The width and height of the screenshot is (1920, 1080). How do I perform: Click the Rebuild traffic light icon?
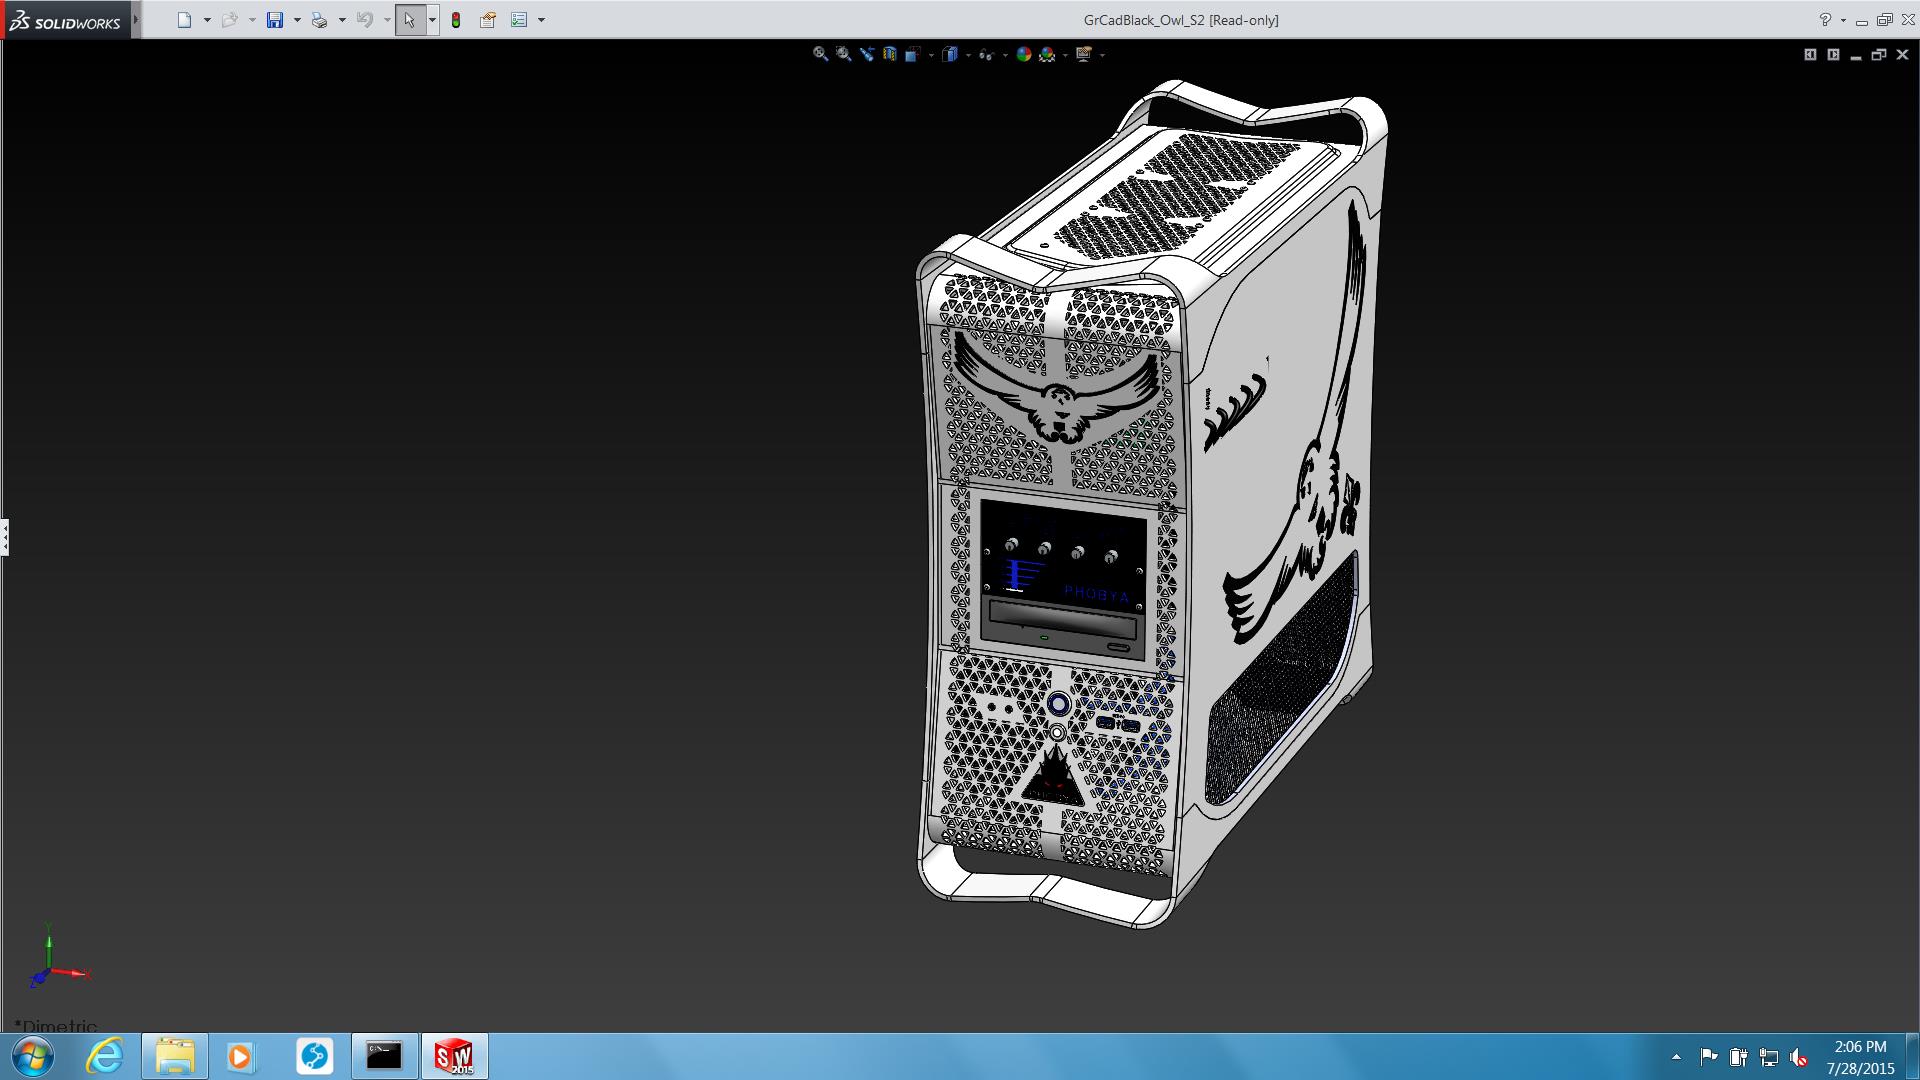(456, 20)
